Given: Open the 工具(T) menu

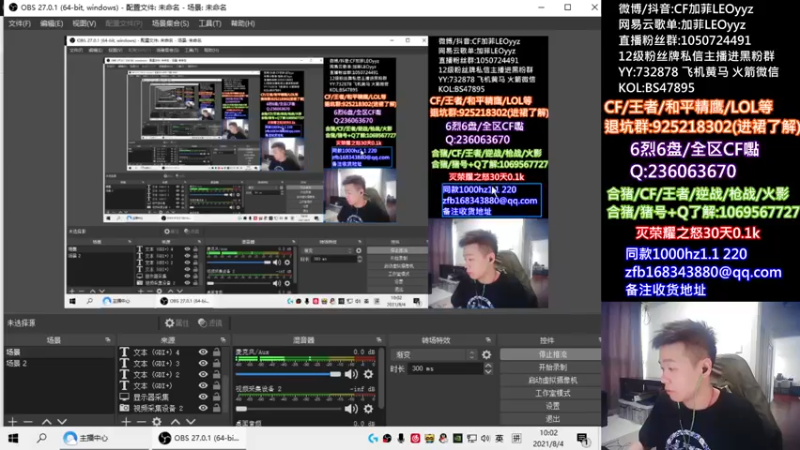Looking at the screenshot, I should point(210,23).
